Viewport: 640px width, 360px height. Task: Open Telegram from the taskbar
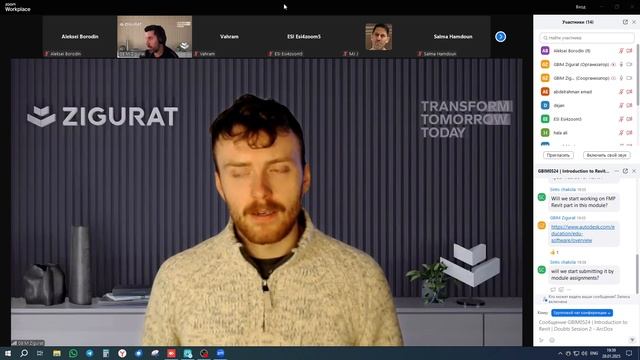[89, 353]
